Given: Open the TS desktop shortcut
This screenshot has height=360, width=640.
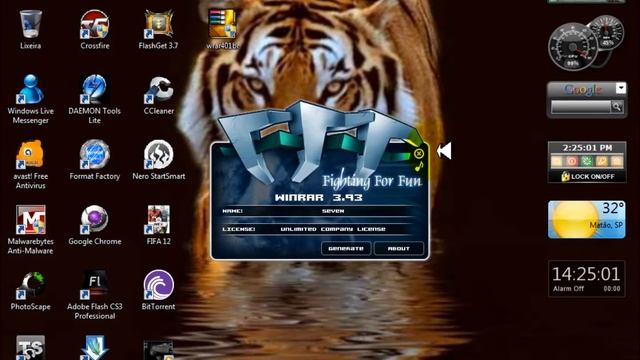Looking at the screenshot, I should pos(31,348).
